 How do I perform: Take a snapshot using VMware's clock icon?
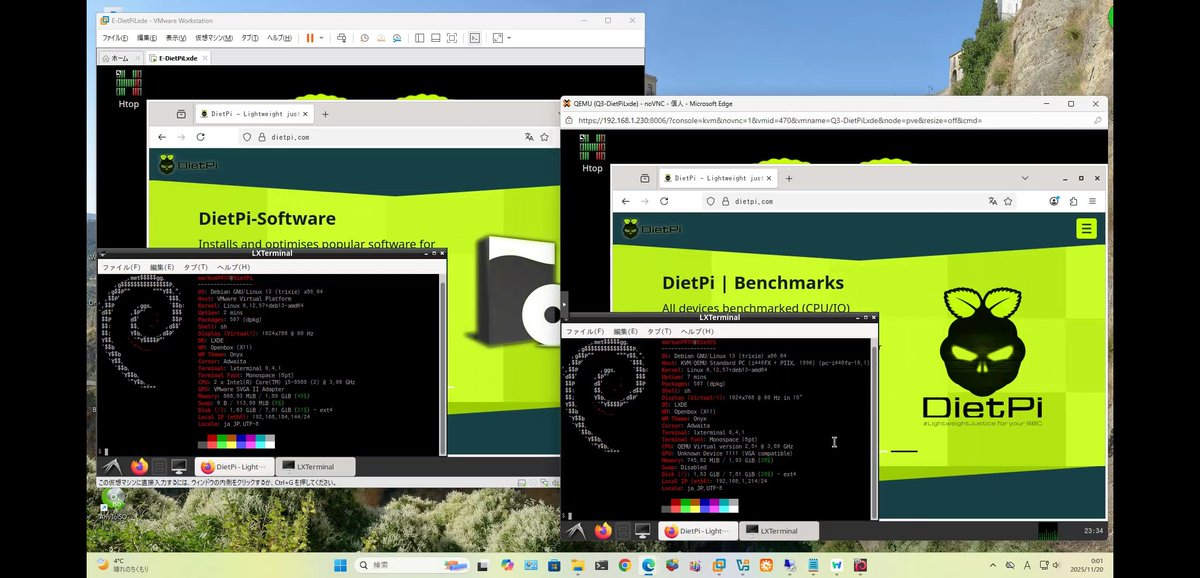coord(365,38)
